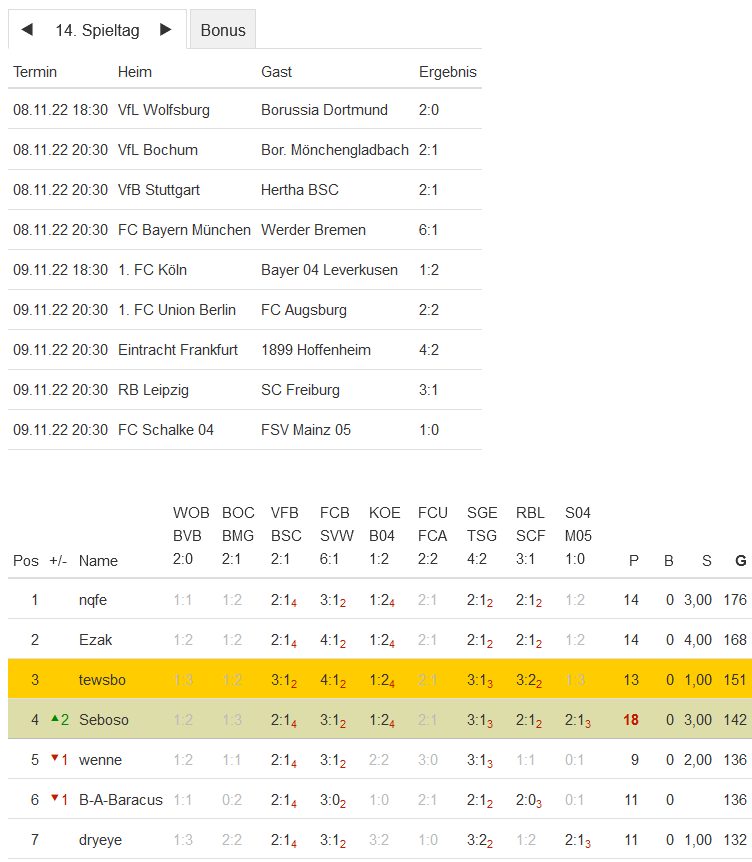Click the dryeye player name
Screen dimensions: 752x862
pos(100,840)
